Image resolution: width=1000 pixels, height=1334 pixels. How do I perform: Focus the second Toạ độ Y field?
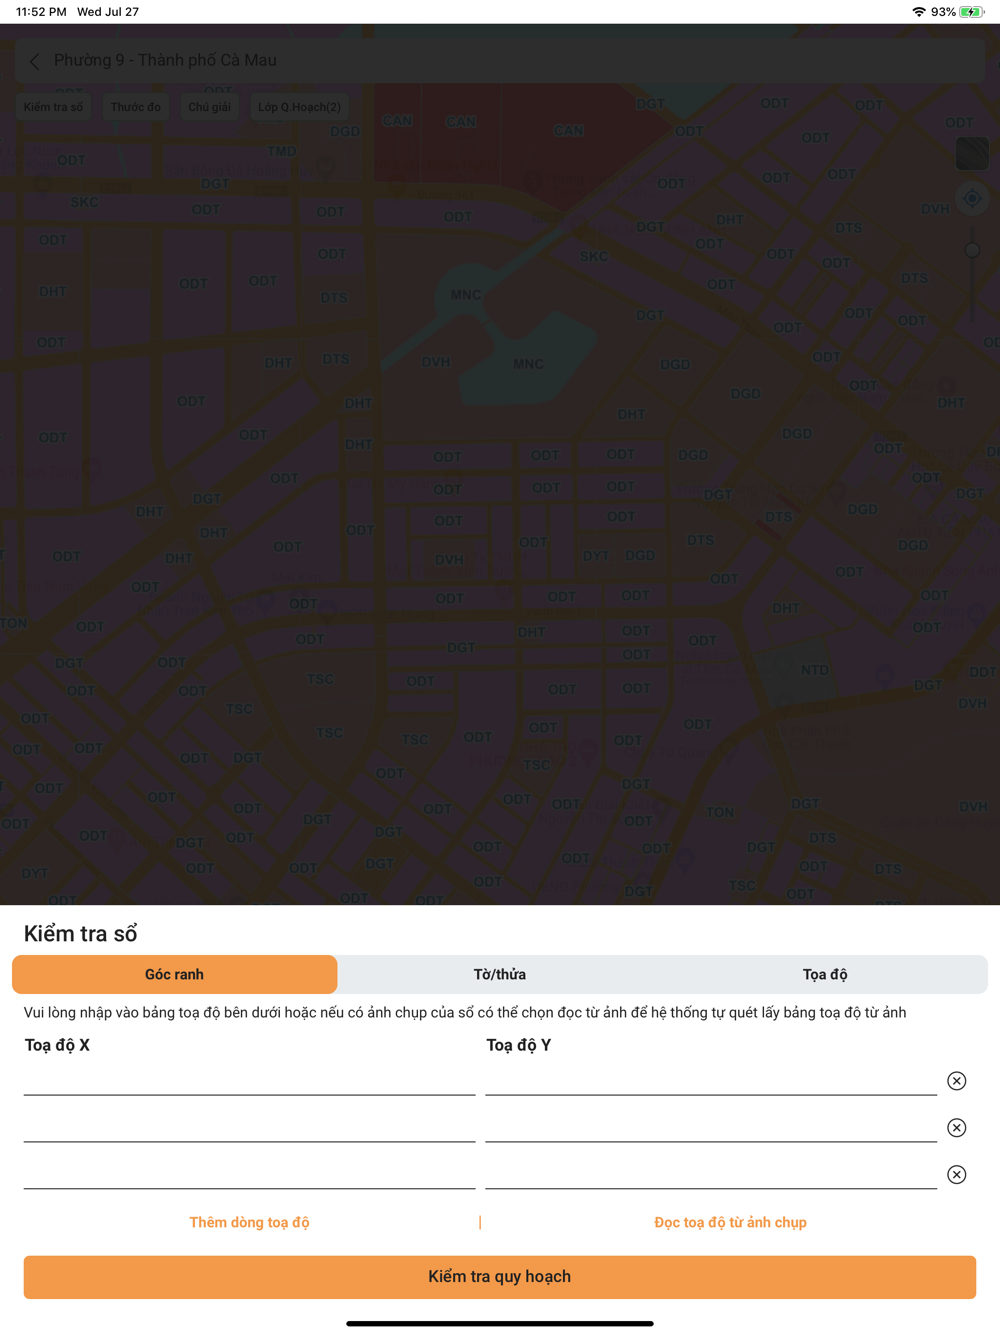pos(711,1127)
